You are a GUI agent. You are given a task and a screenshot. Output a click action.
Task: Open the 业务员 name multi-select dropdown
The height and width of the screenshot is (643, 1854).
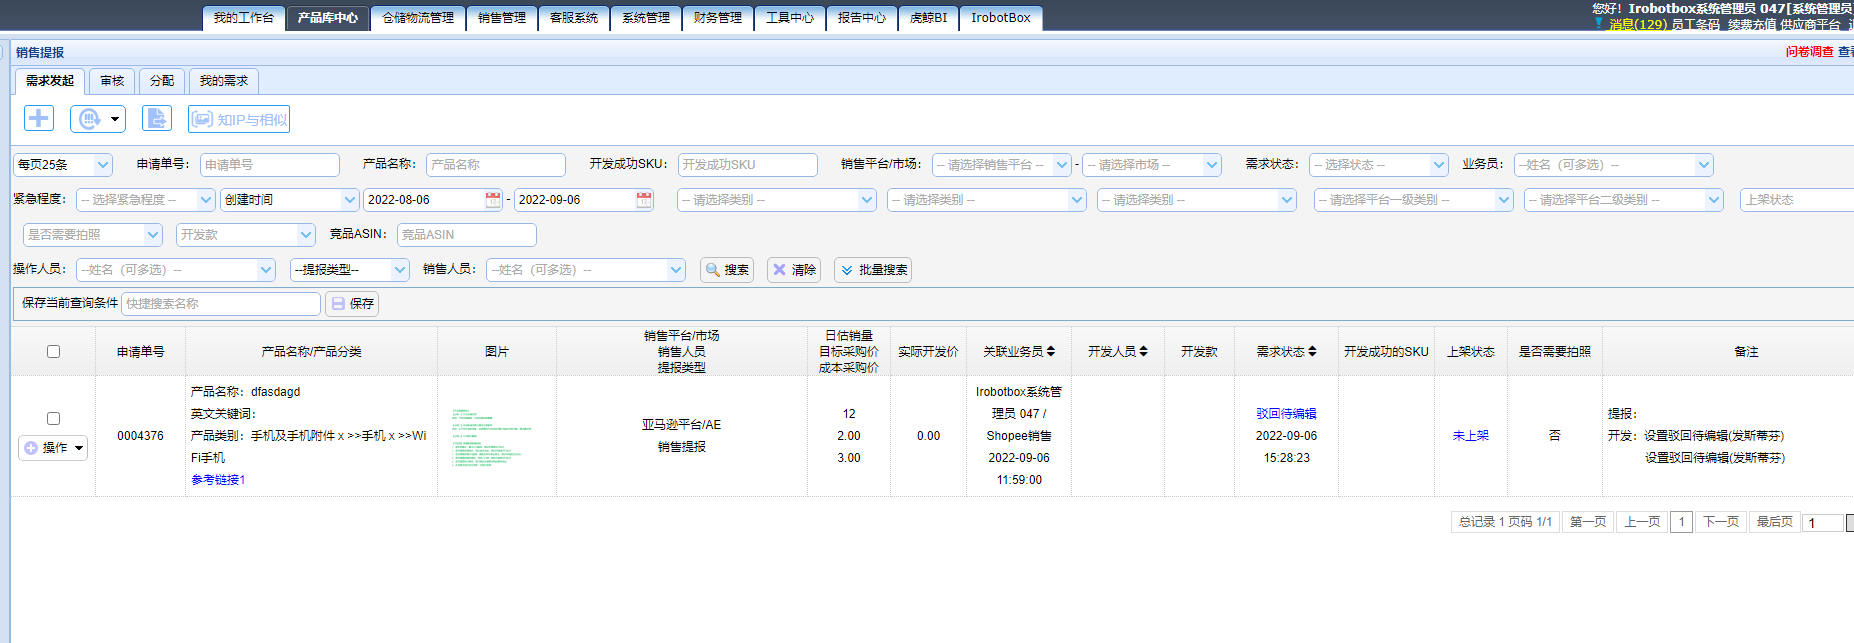(x=1614, y=165)
